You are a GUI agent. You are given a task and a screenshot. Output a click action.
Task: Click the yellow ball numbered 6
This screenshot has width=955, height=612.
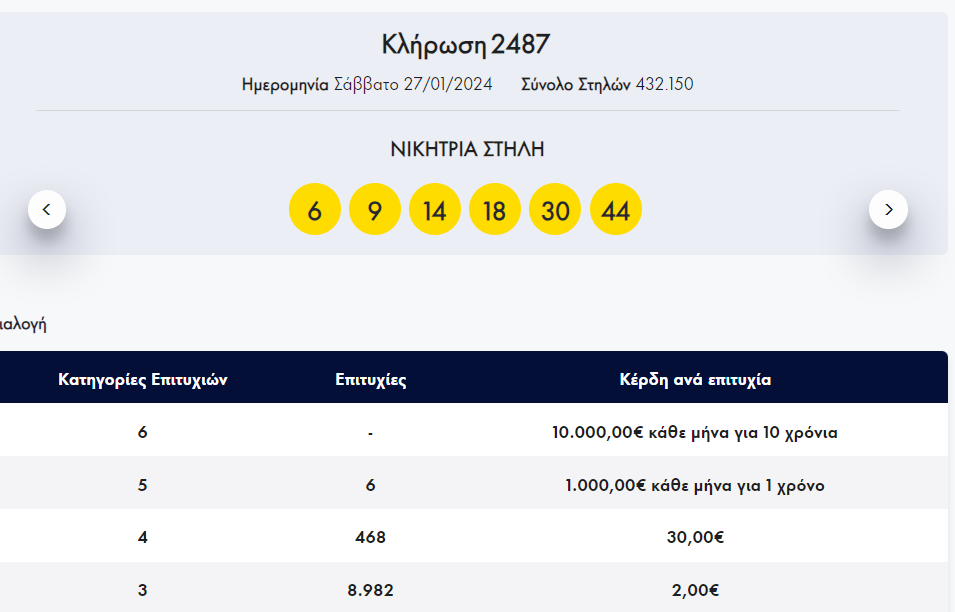(x=315, y=210)
